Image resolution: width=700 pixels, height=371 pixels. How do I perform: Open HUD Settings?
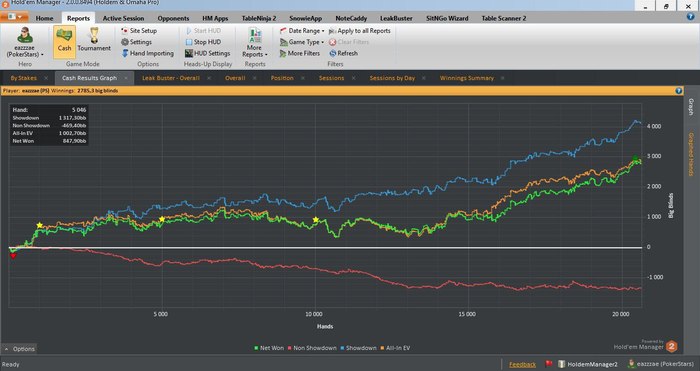click(x=208, y=53)
